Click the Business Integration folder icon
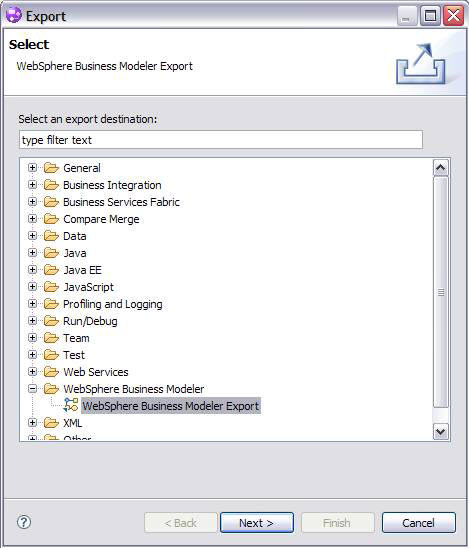The height and width of the screenshot is (548, 469). [x=51, y=185]
